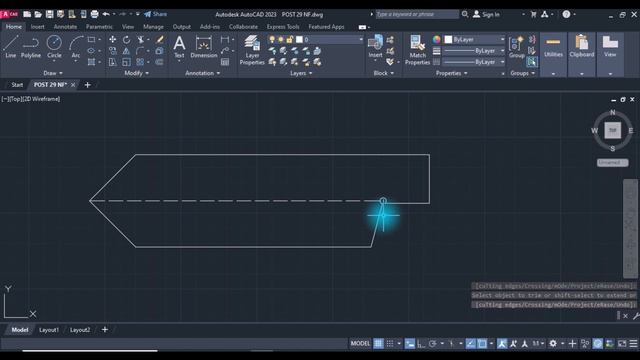
Task: Click the TOP face of ViewCube
Action: tap(612, 131)
